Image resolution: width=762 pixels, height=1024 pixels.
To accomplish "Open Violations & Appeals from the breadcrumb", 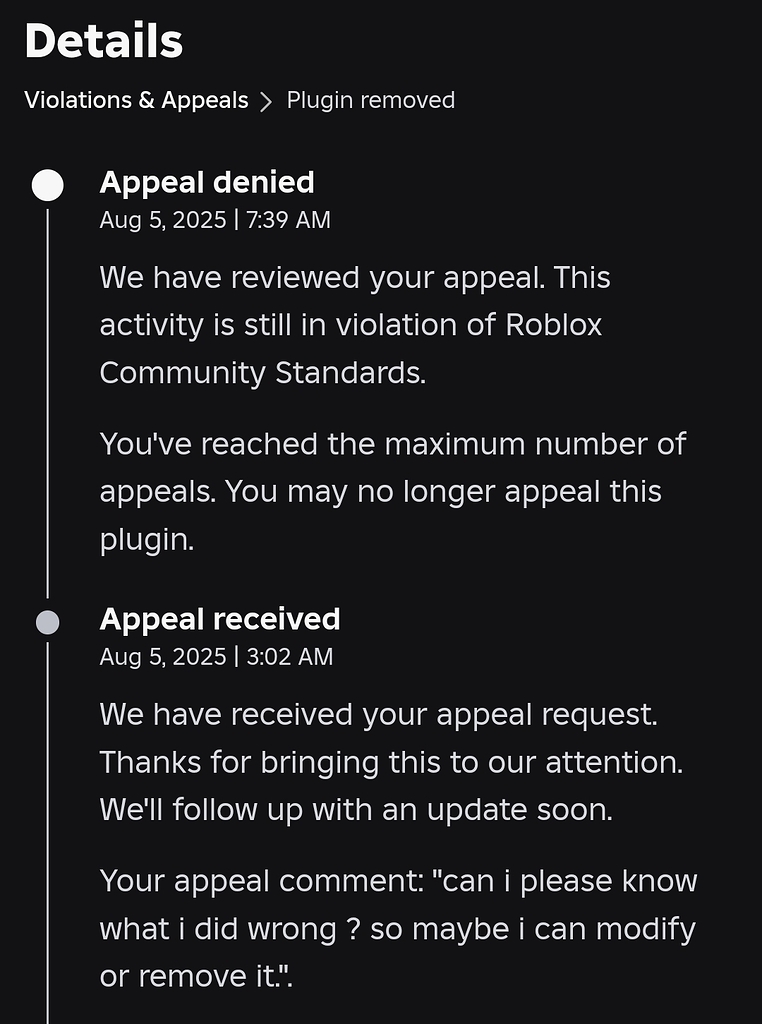I will pos(135,100).
